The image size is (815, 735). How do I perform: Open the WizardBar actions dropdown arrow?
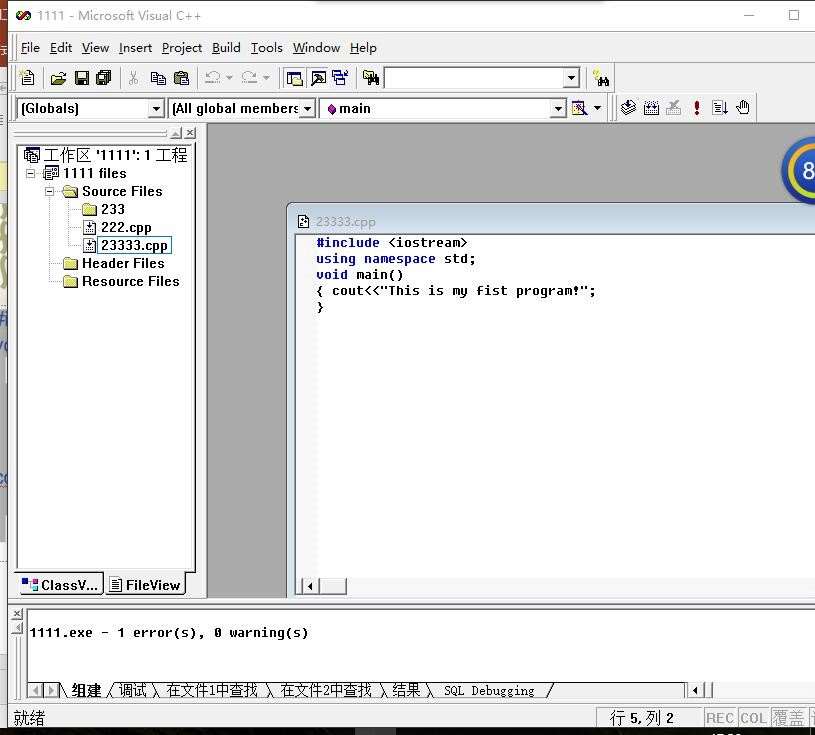pos(597,108)
